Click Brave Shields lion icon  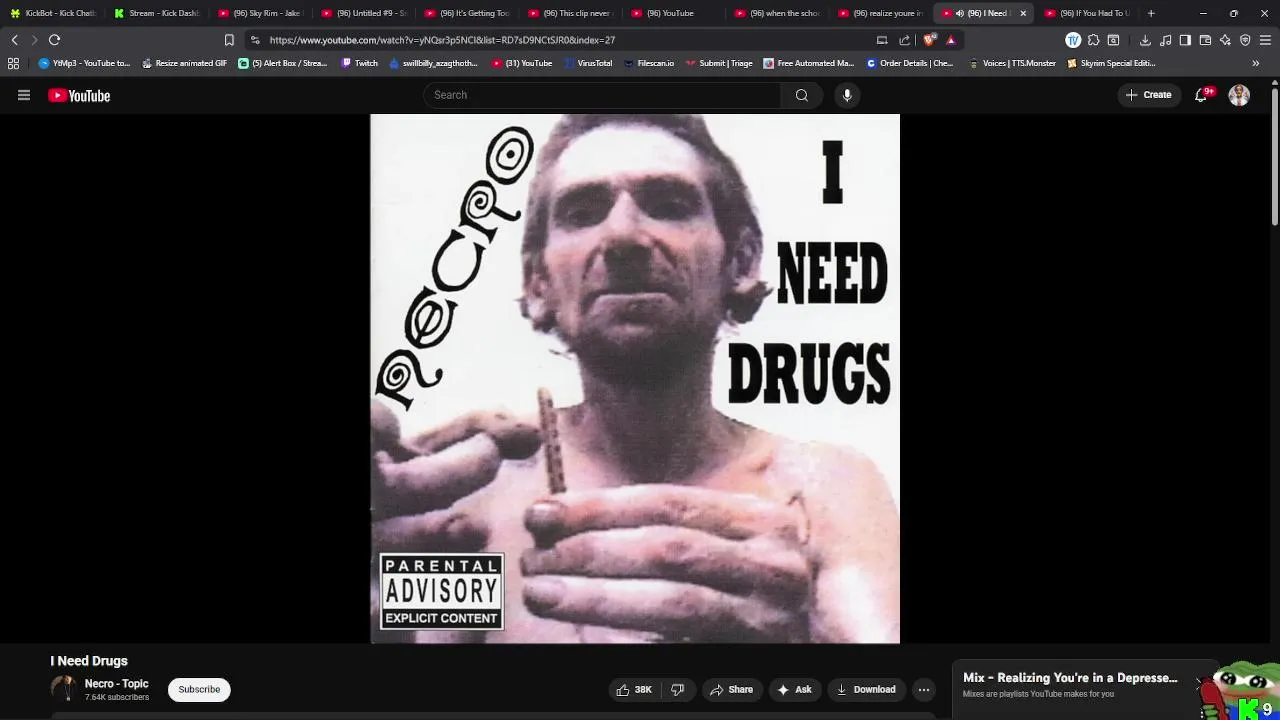pyautogui.click(x=929, y=40)
